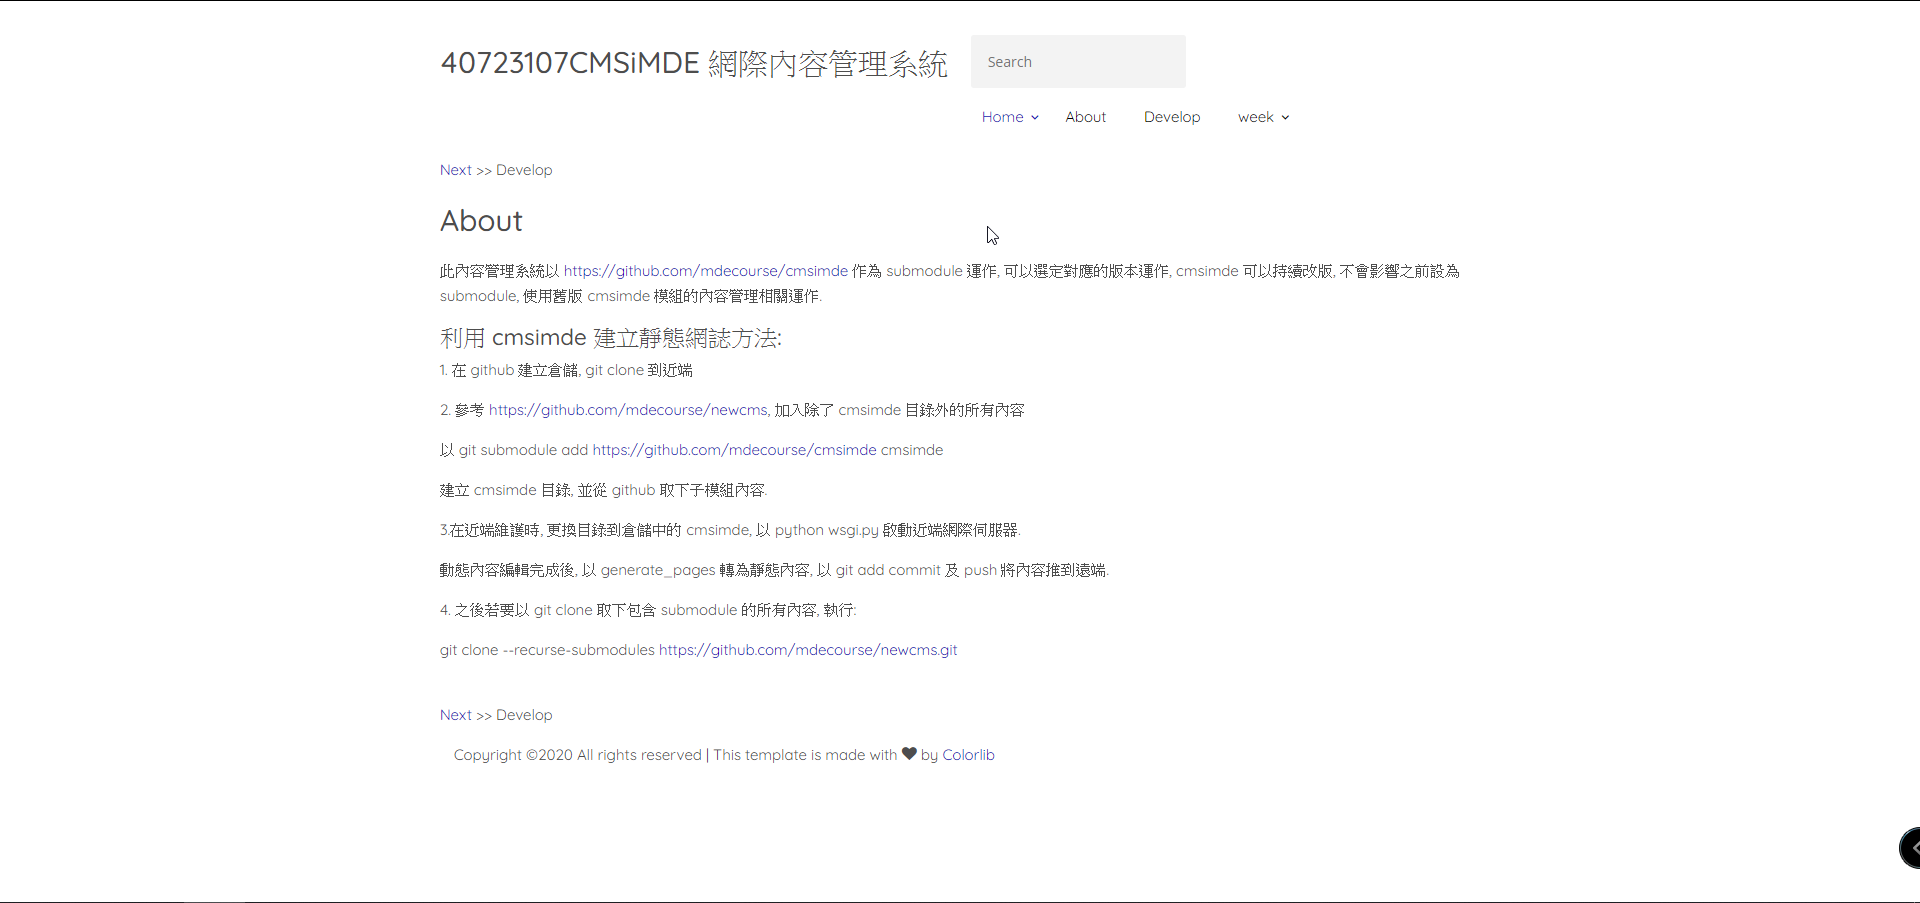1920x903 pixels.
Task: Click the black circular arrow button at screen edge
Action: 1910,848
